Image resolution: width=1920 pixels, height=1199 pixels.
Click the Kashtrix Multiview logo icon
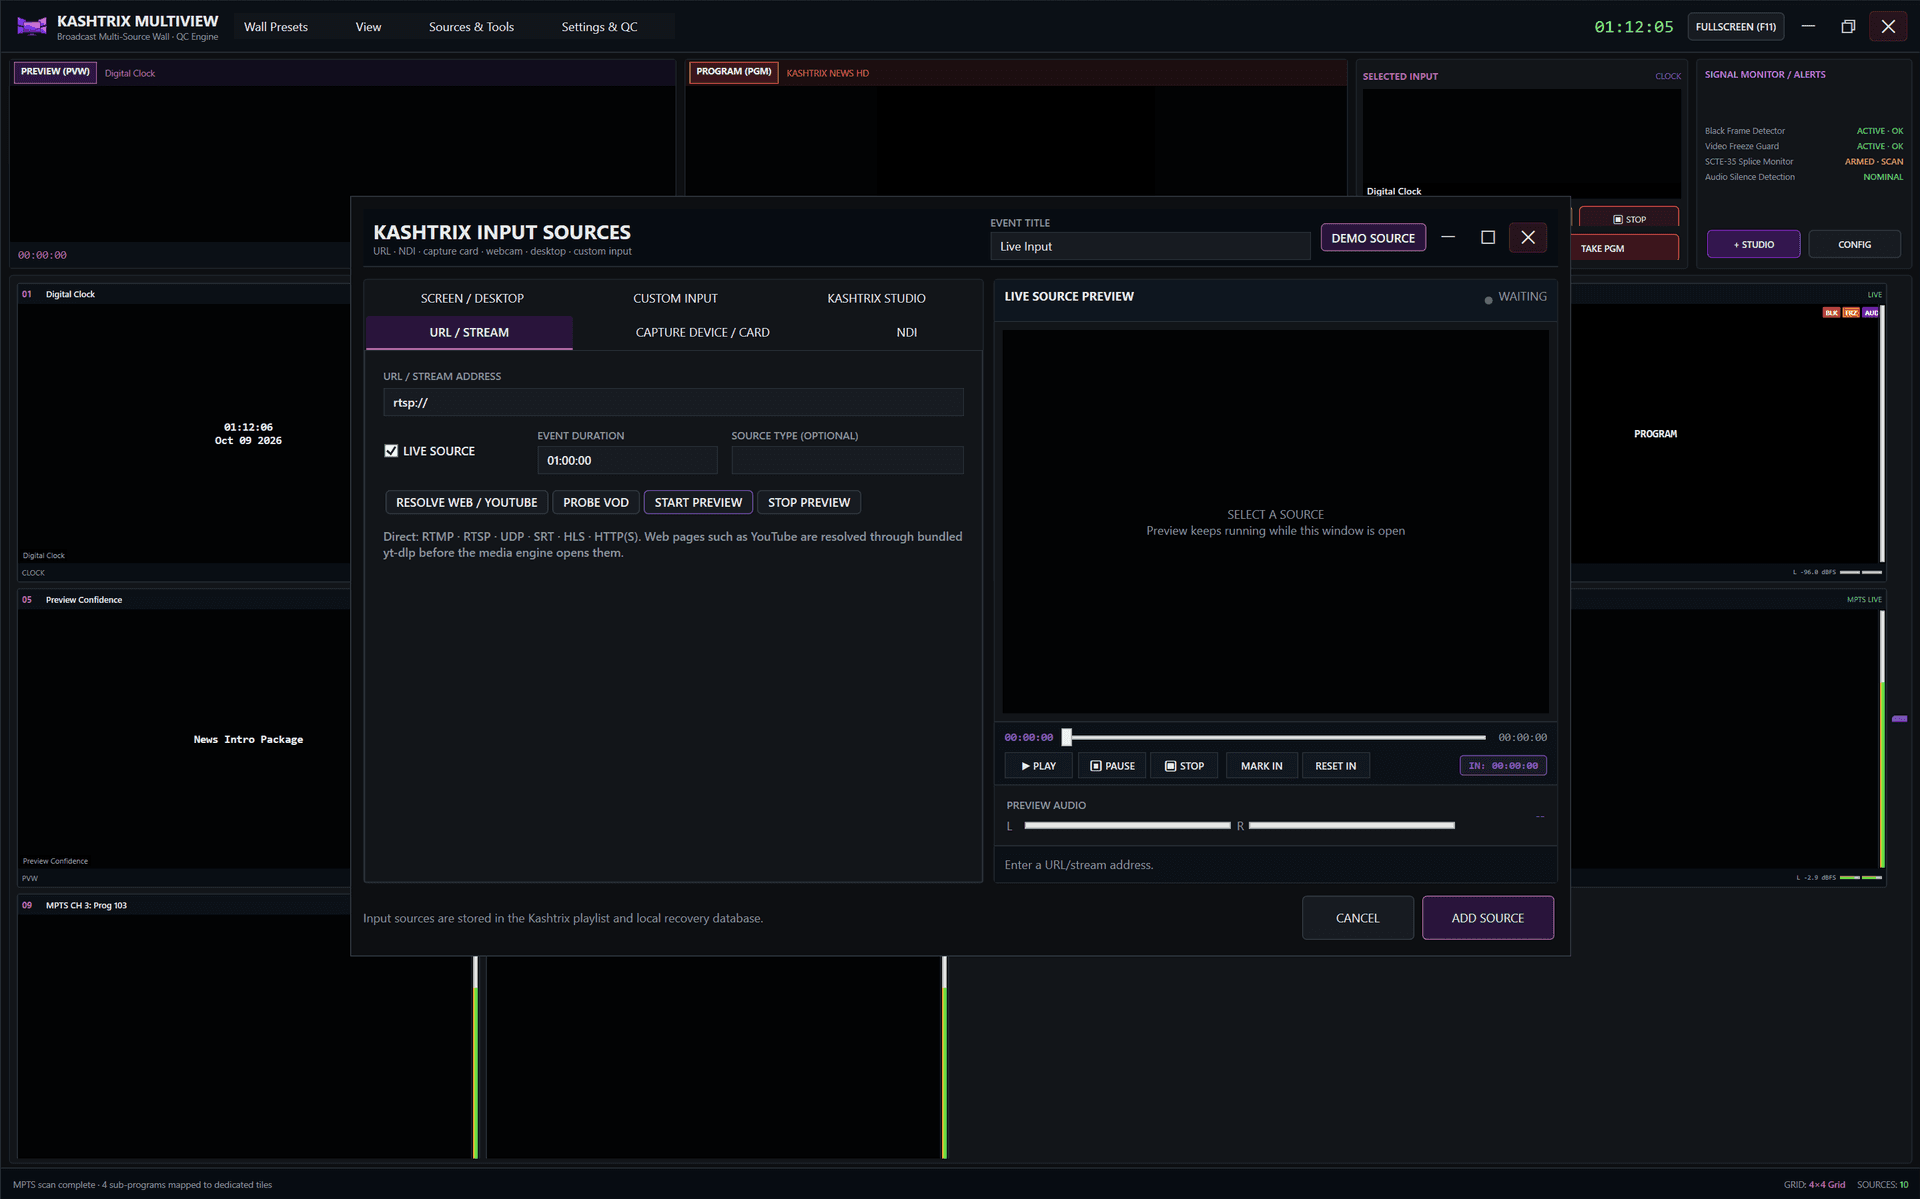(x=32, y=27)
